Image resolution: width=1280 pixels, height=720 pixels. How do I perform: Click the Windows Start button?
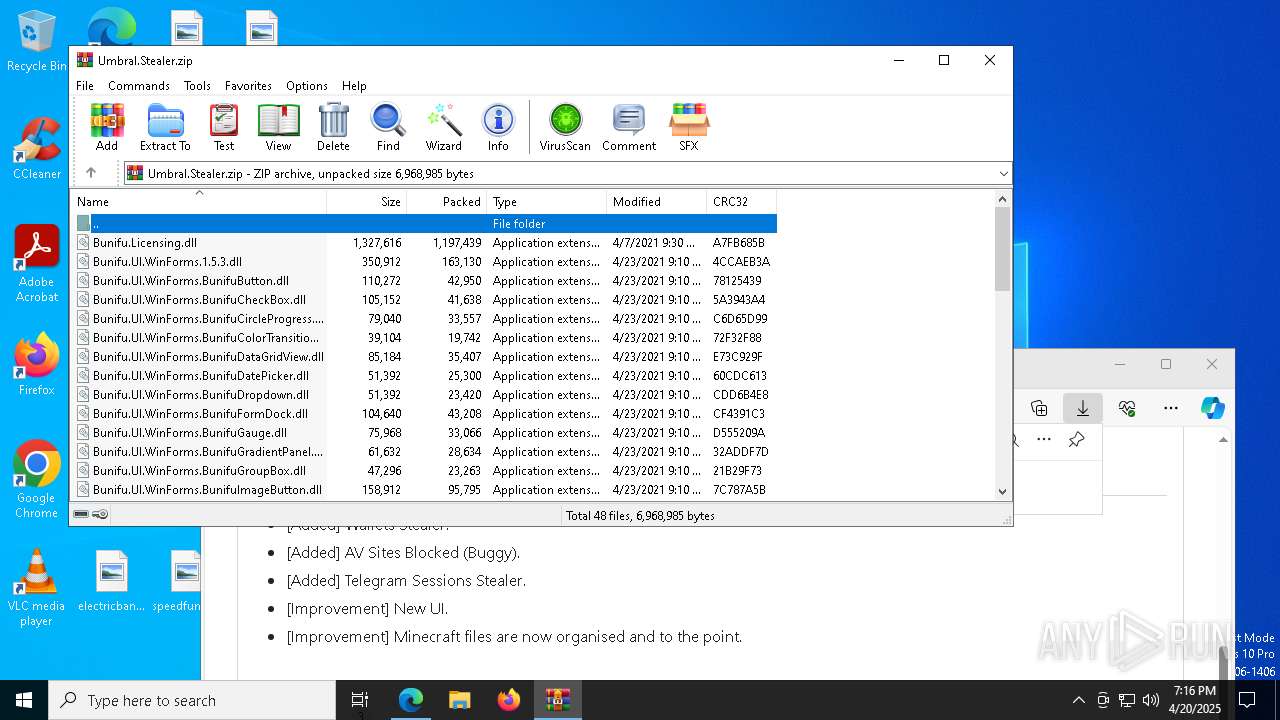click(x=24, y=700)
